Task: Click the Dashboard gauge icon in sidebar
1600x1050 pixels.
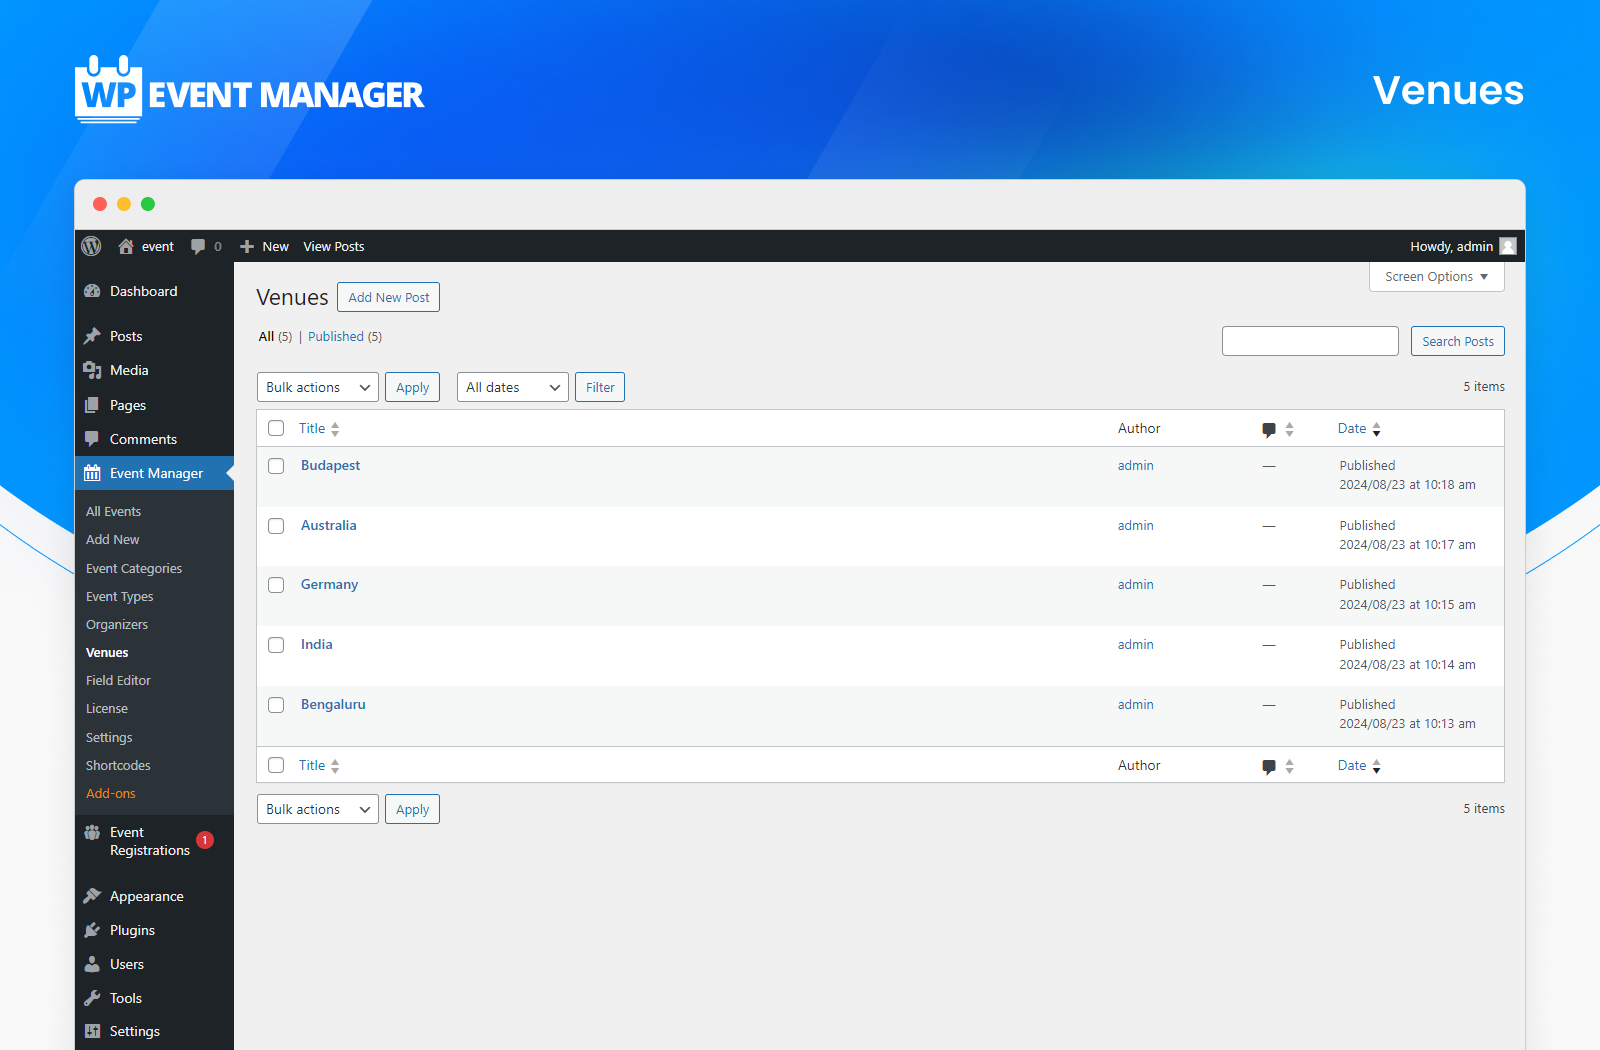Action: (x=92, y=291)
